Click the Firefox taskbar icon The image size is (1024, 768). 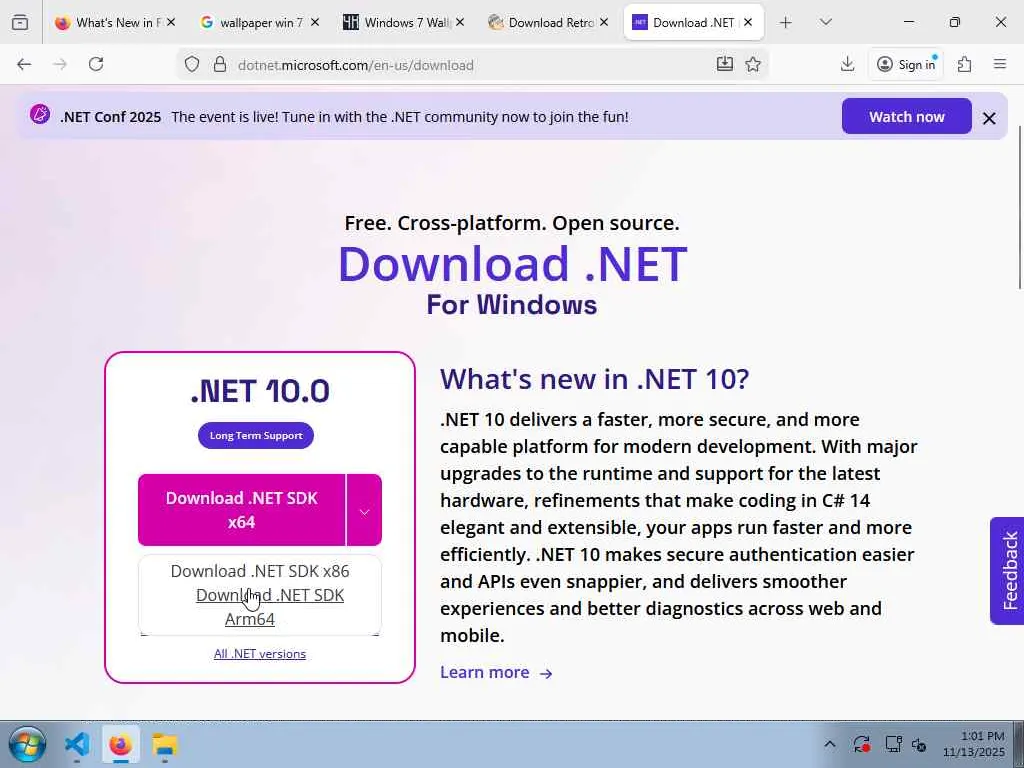(x=120, y=744)
